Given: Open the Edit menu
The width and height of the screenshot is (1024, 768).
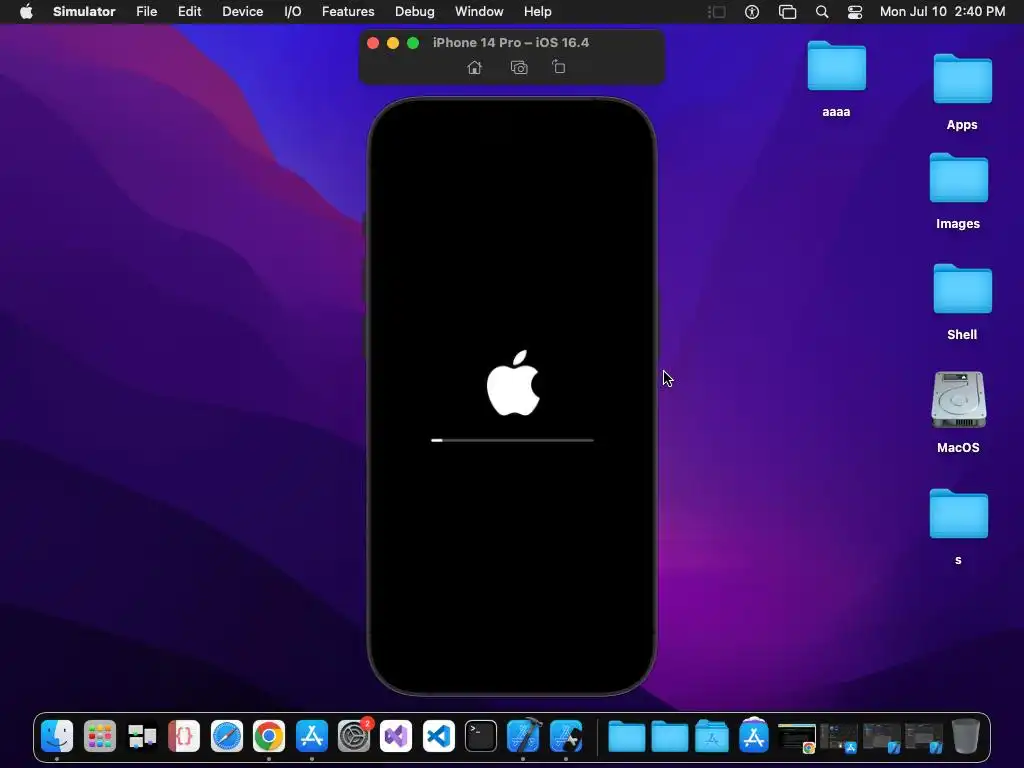Looking at the screenshot, I should 189,12.
